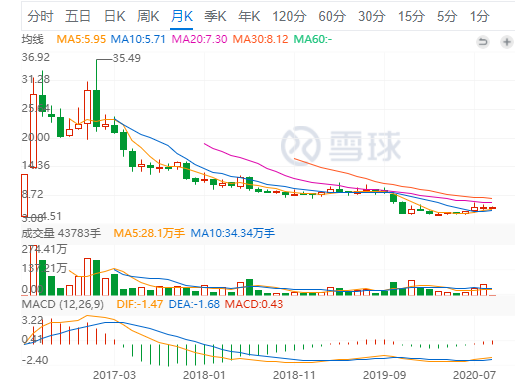This screenshot has height=392, width=515.
Task: Open the 季K quarterly chart tab
Action: [x=215, y=16]
